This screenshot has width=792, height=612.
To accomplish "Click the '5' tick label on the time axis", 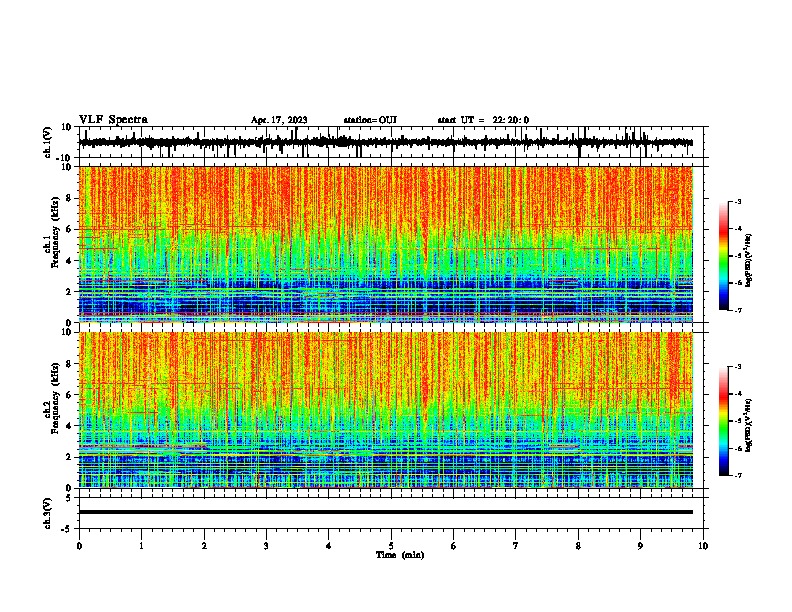I will pyautogui.click(x=391, y=546).
